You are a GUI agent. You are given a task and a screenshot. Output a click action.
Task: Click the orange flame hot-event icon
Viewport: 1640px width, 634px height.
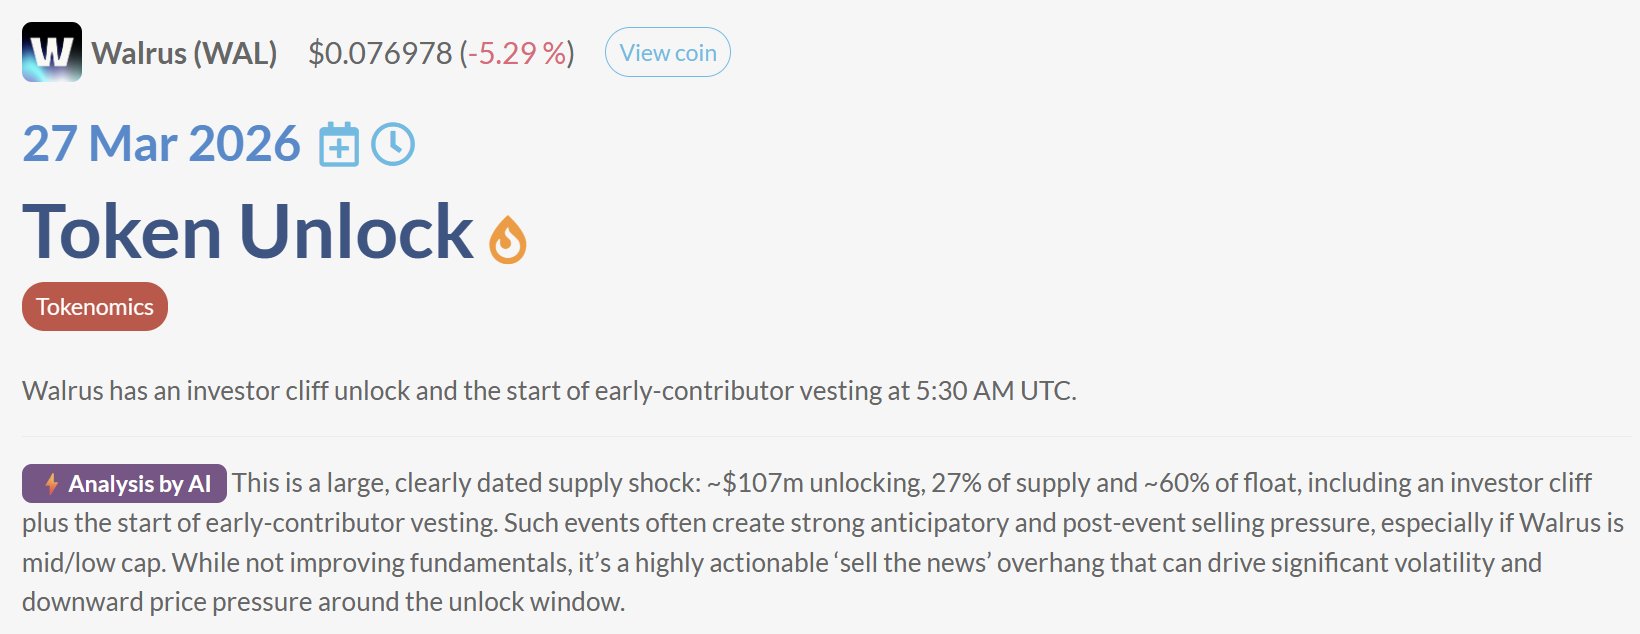click(x=508, y=240)
